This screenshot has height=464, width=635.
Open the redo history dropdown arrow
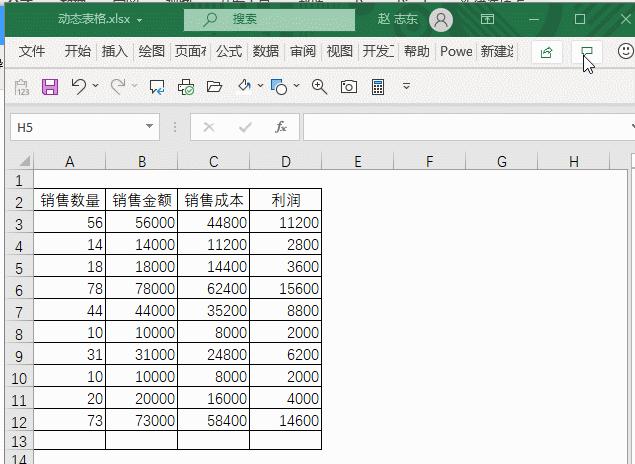[x=134, y=85]
